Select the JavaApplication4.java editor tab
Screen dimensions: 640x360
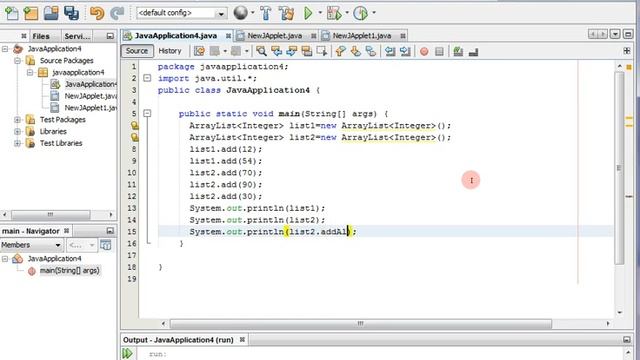[176, 36]
